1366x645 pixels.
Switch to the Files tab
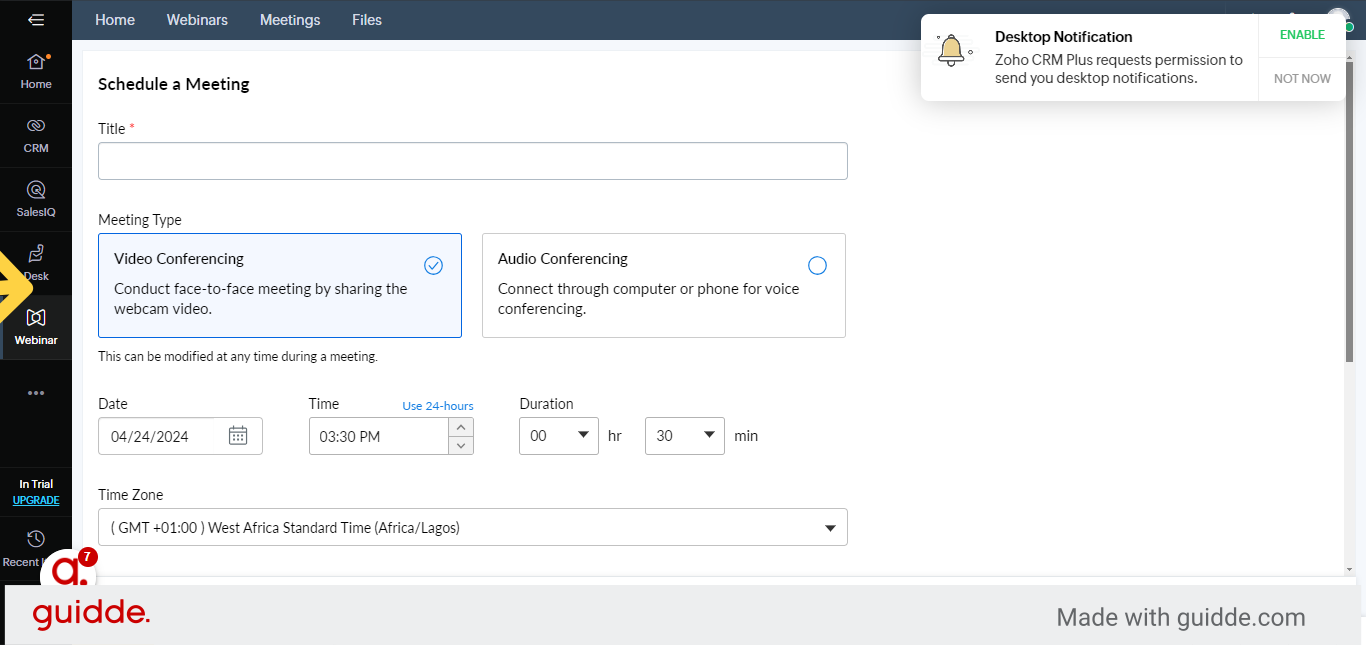coord(367,20)
